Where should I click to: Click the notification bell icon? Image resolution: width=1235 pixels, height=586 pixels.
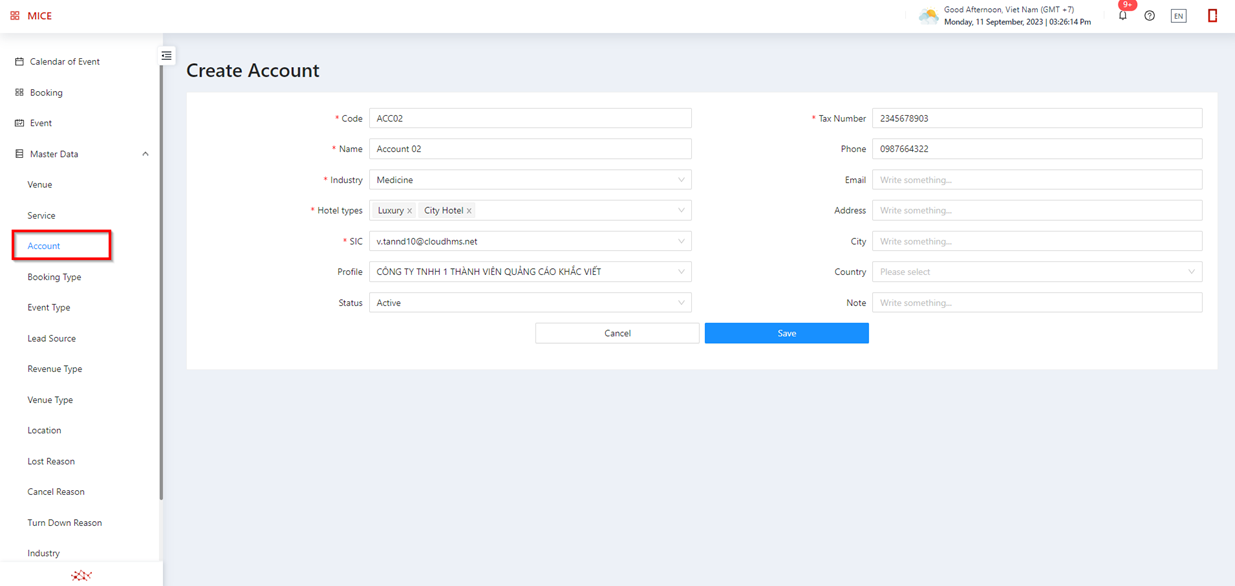tap(1122, 16)
